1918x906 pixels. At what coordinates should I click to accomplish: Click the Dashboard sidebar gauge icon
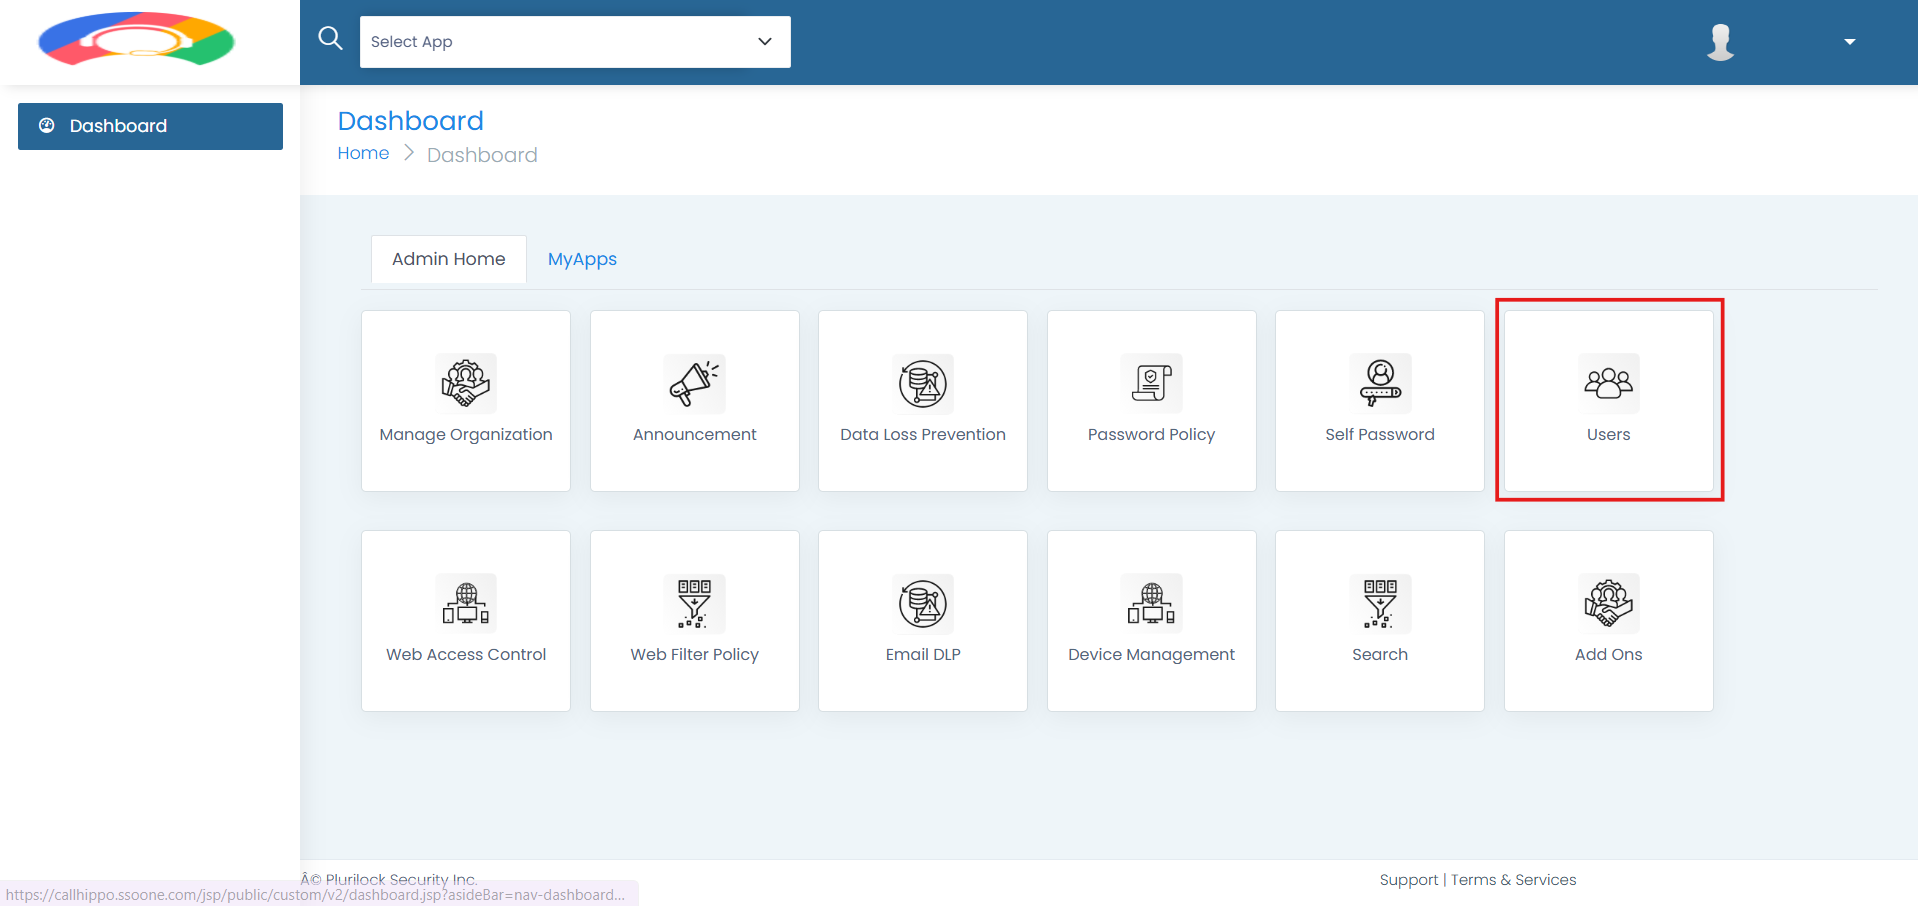46,126
